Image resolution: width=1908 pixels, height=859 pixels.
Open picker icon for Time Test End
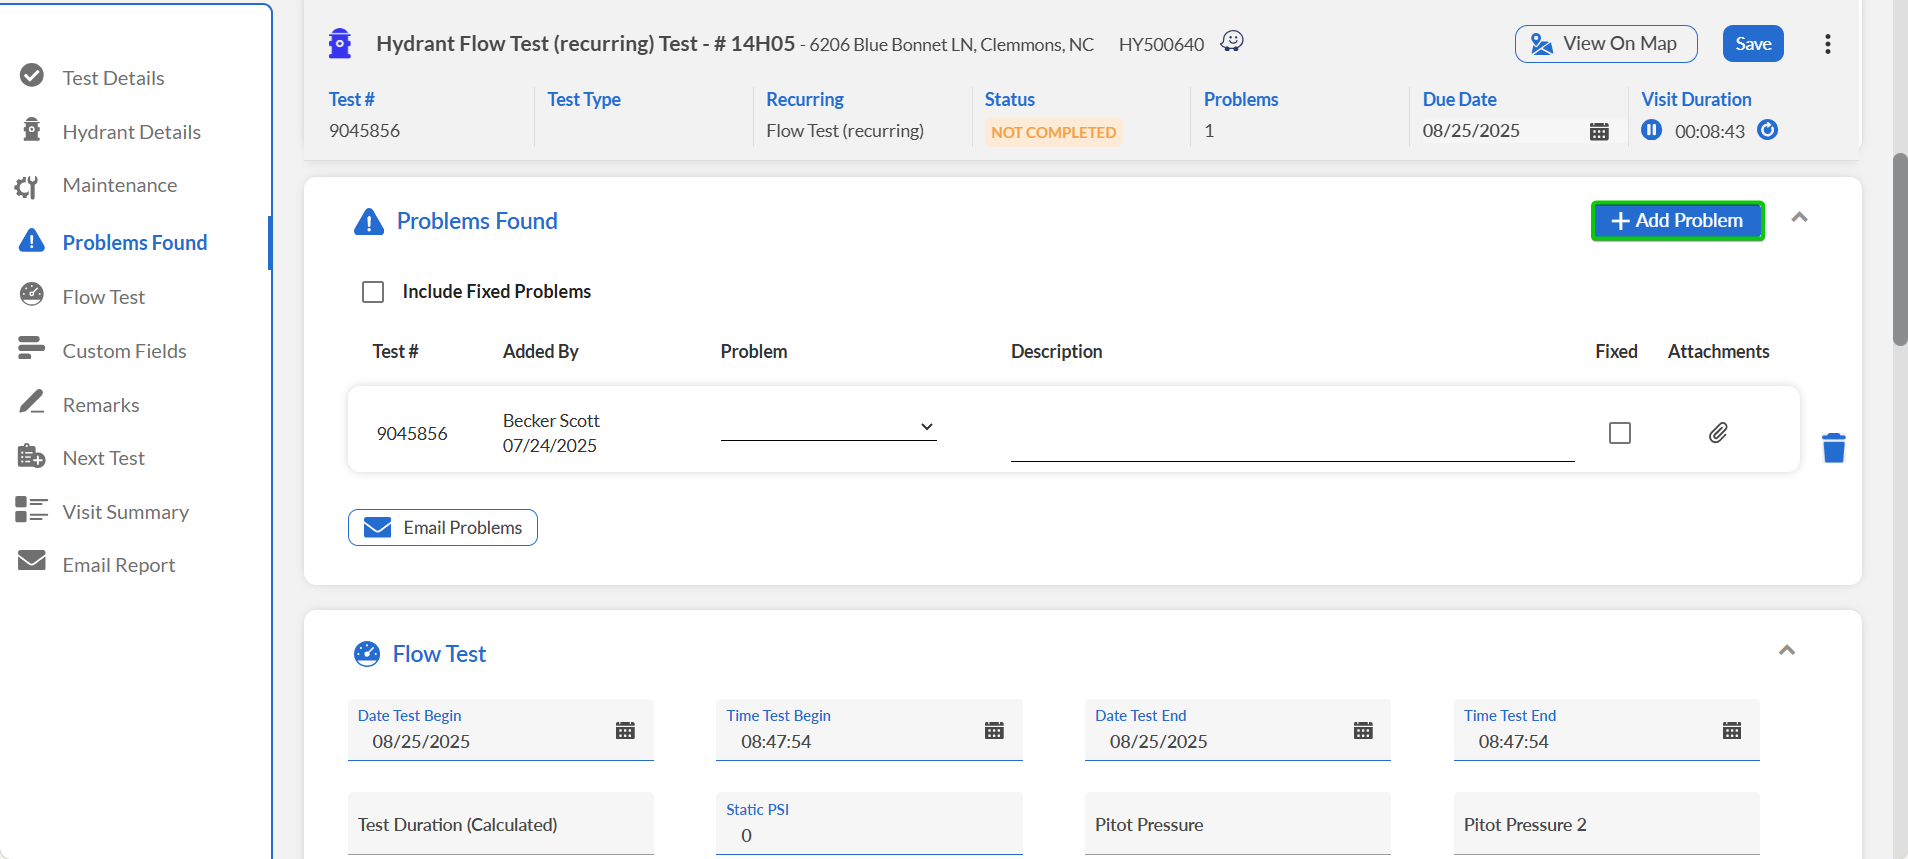[x=1732, y=730]
